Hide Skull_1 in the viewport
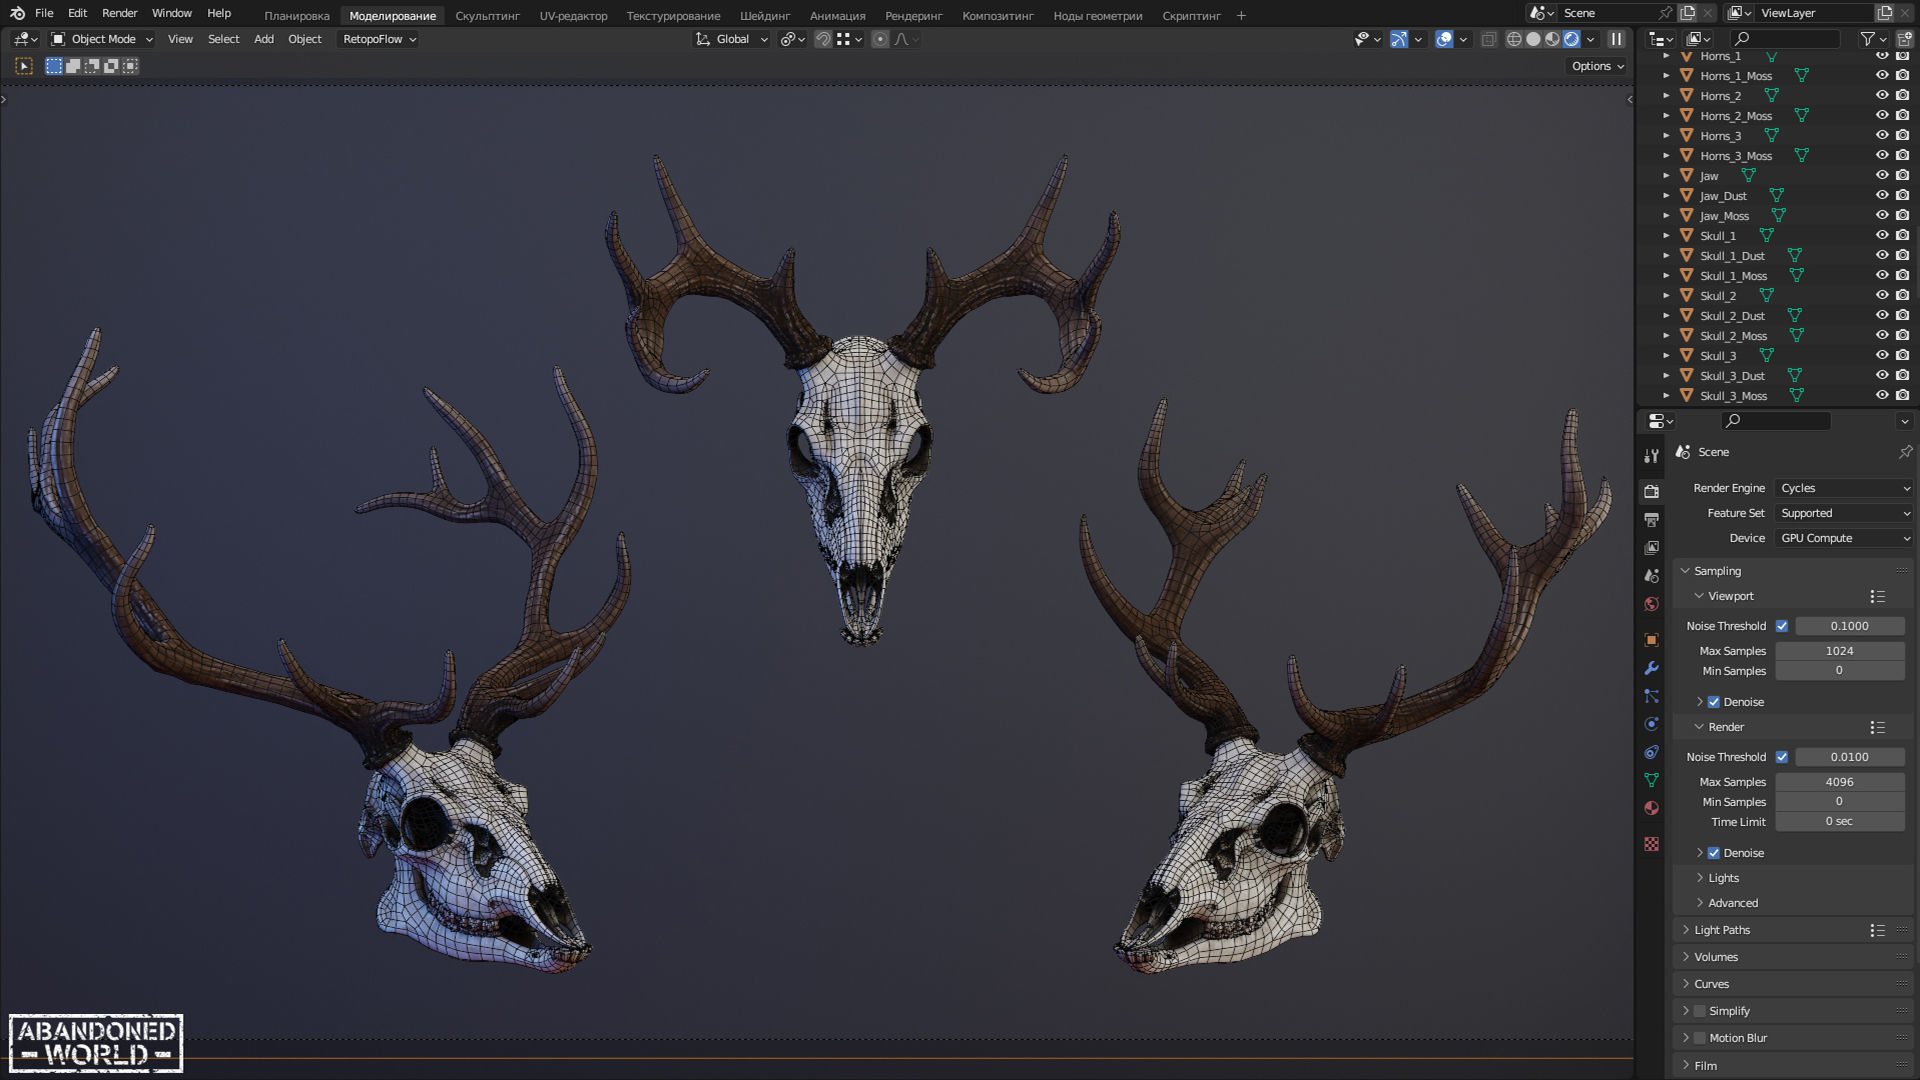This screenshot has height=1080, width=1920. pyautogui.click(x=1881, y=235)
